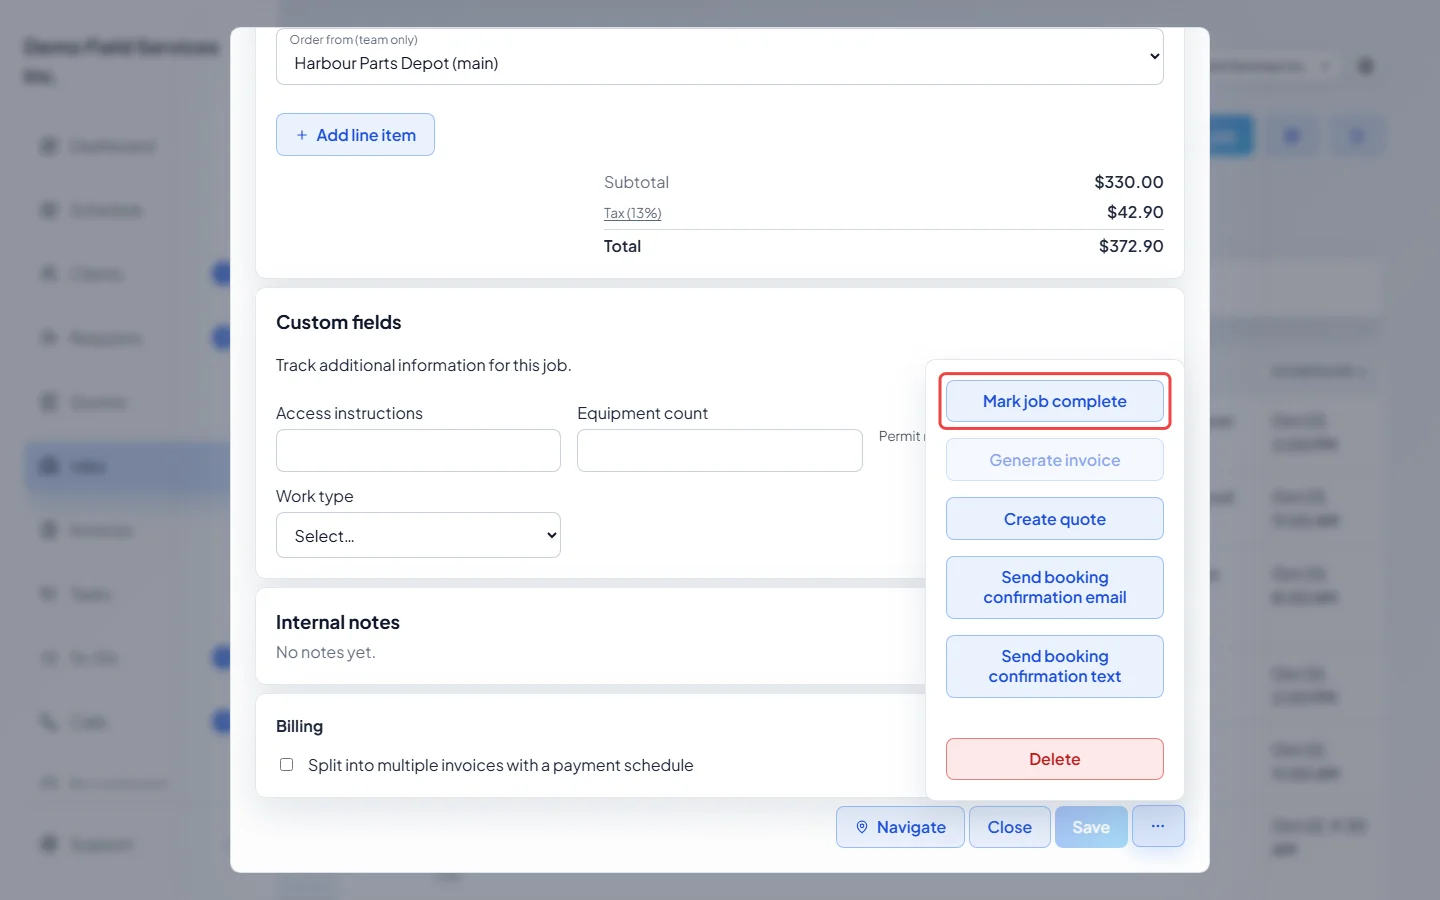Pick Create quote from the actions menu
Screen dimensions: 1440x900
pos(1055,519)
